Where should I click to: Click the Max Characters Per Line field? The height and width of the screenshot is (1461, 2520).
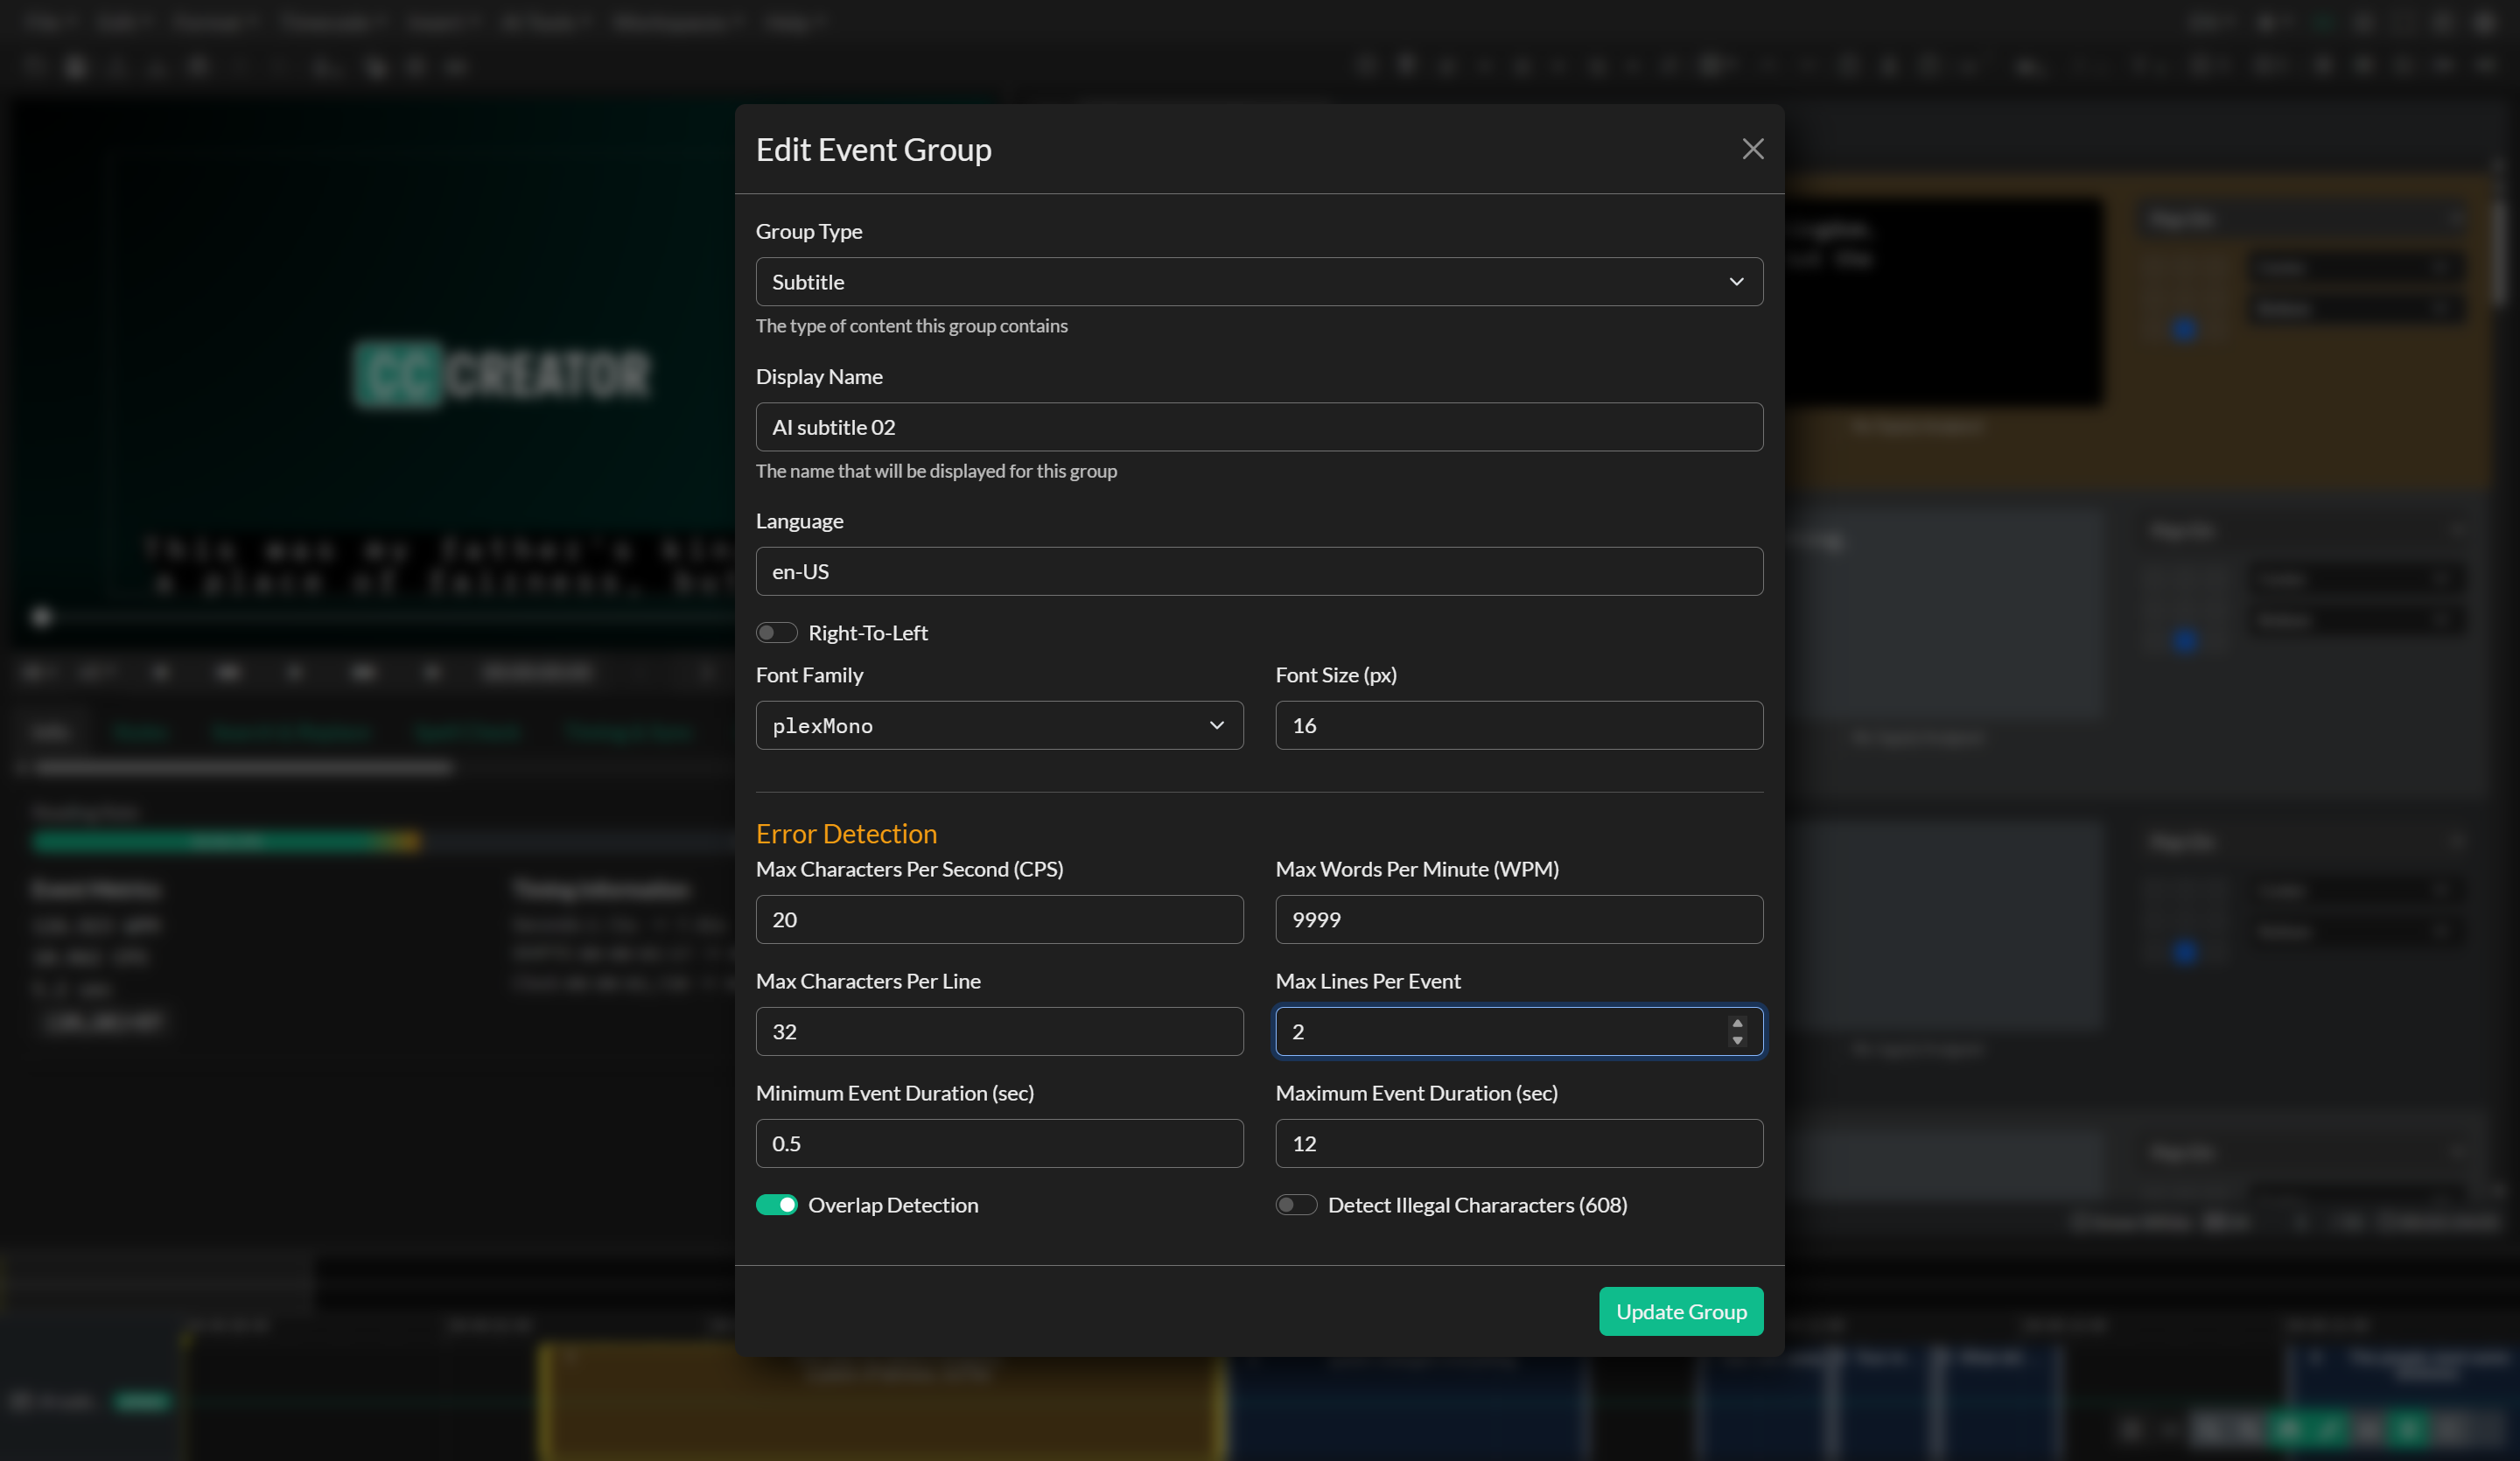coord(999,1031)
